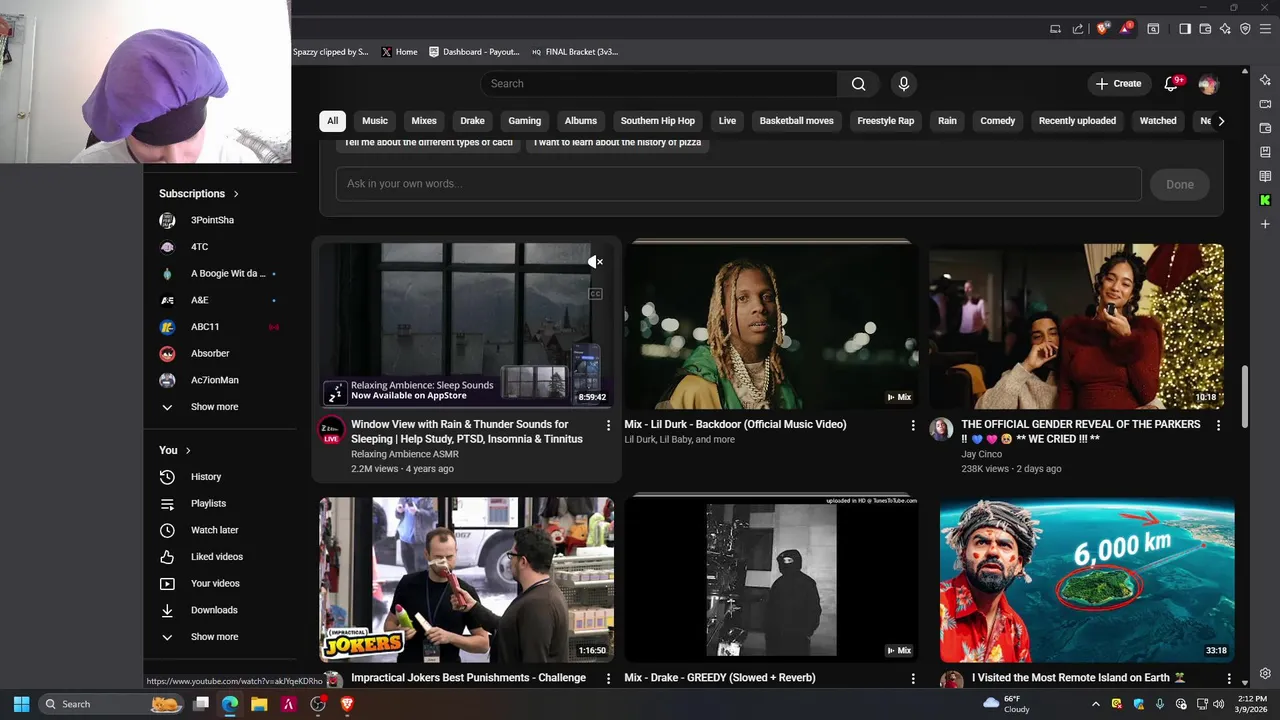Screen dimensions: 1280x720
Task: Open Windows Start menu
Action: (21, 704)
